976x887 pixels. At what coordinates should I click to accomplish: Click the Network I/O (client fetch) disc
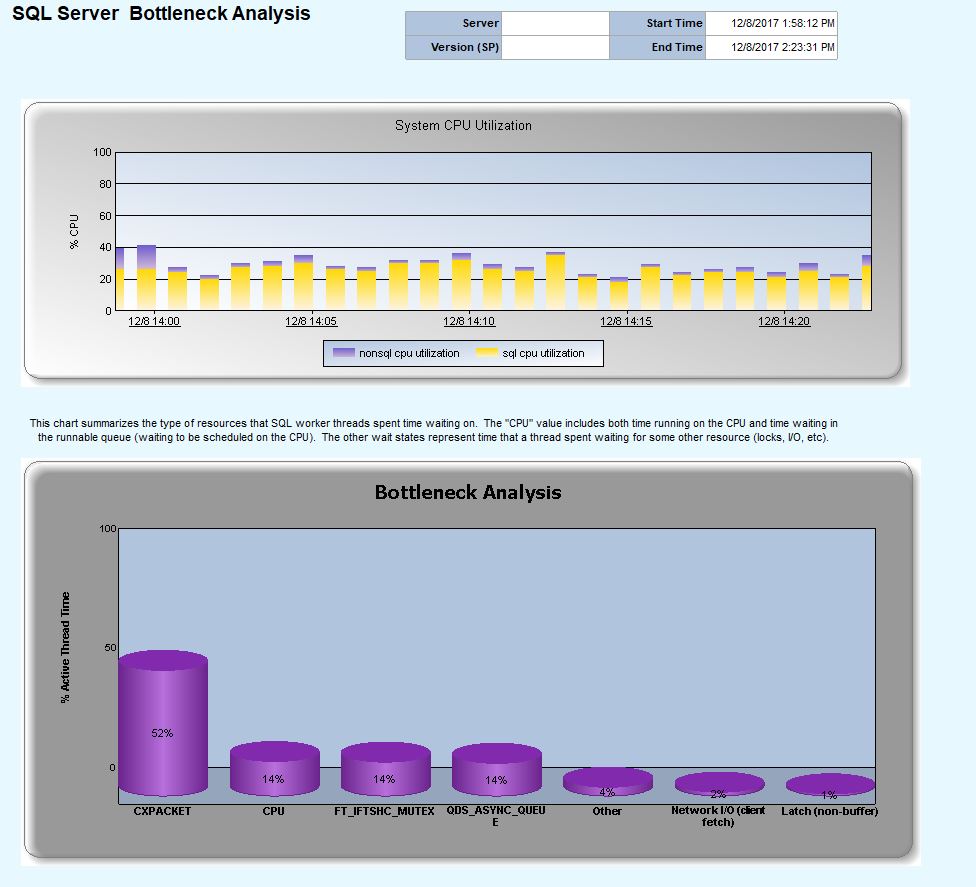[x=719, y=784]
